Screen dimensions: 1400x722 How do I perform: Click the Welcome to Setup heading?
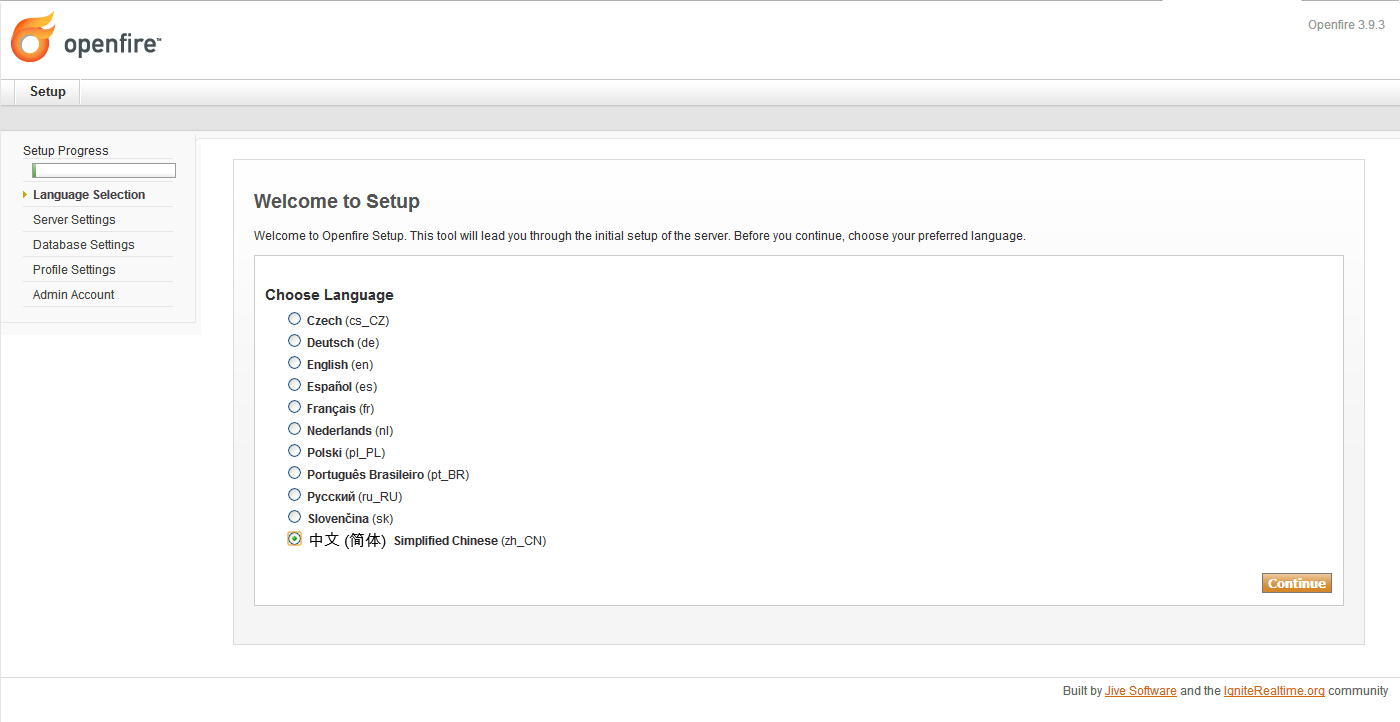[x=337, y=201]
